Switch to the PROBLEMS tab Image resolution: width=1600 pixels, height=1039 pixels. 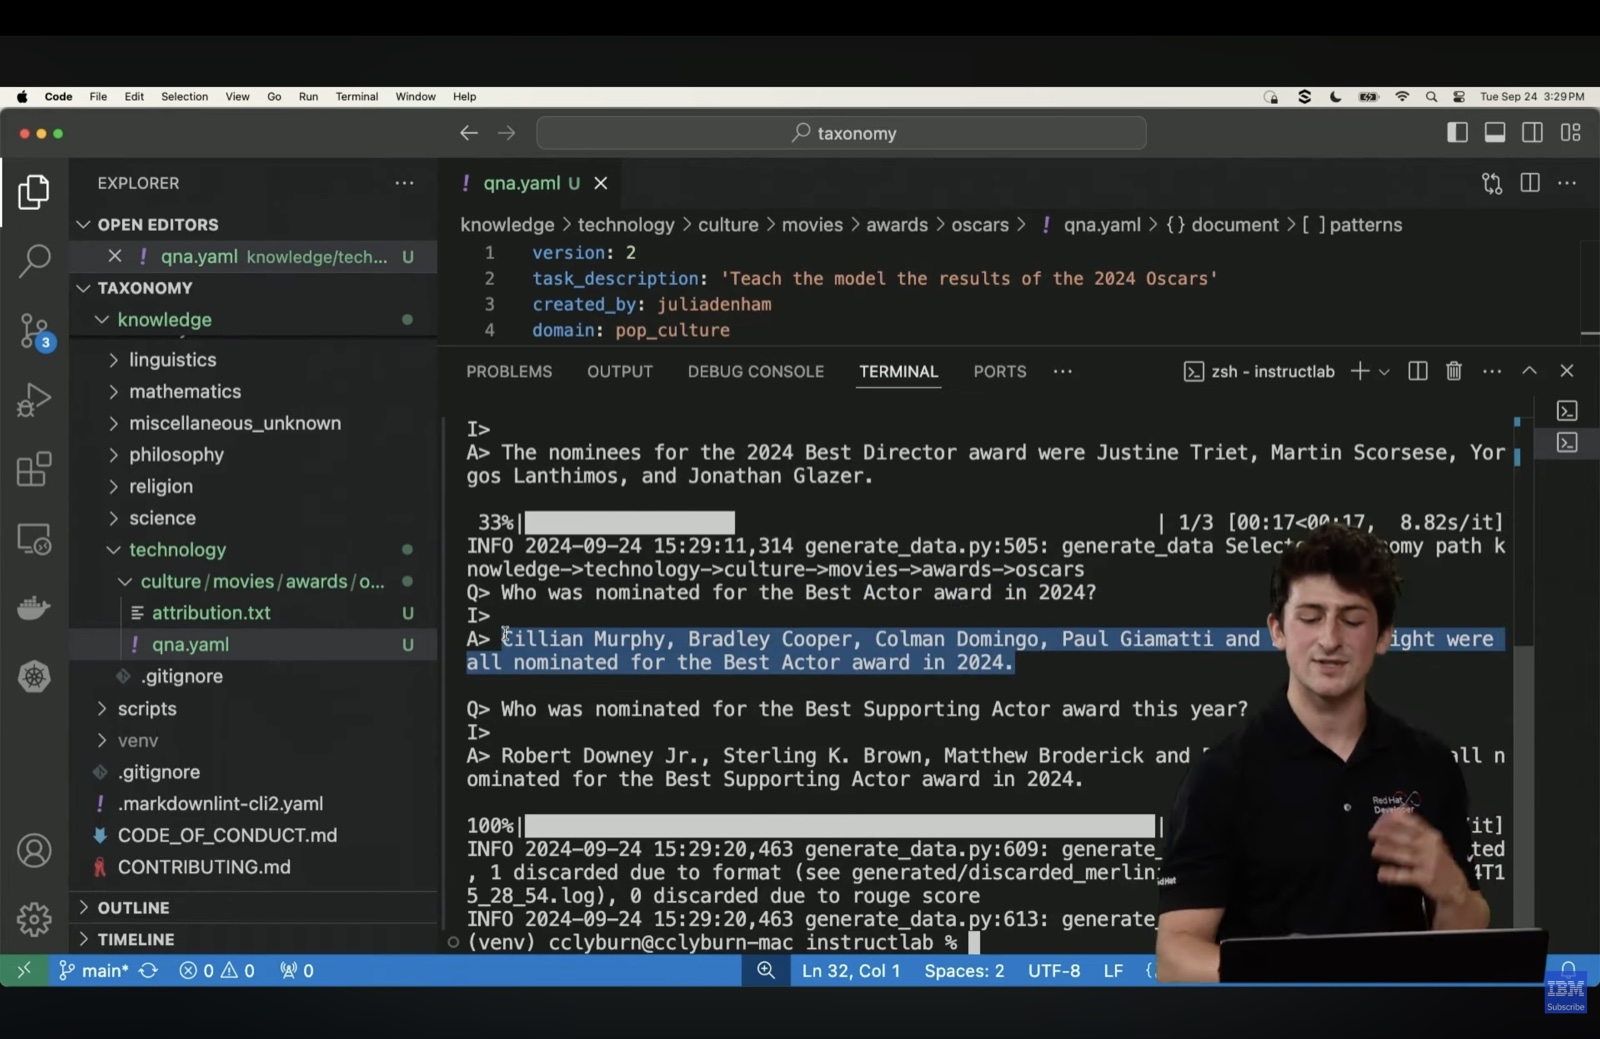pyautogui.click(x=509, y=372)
